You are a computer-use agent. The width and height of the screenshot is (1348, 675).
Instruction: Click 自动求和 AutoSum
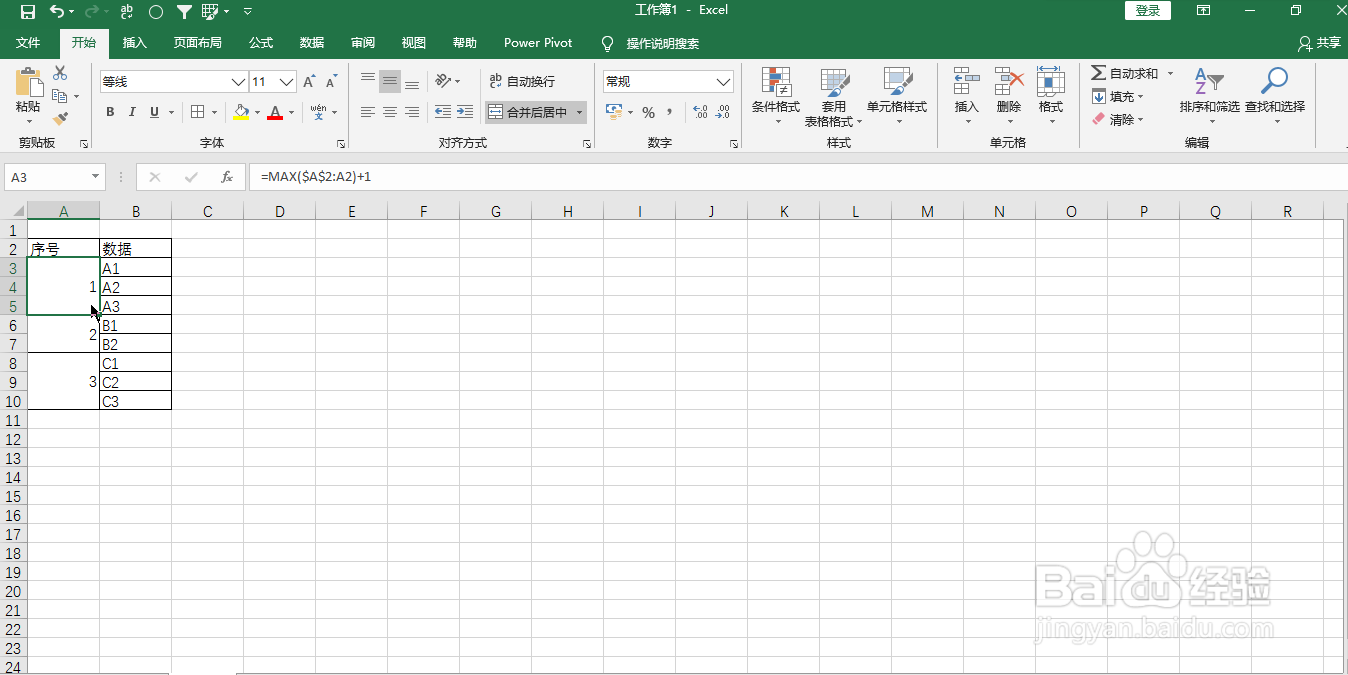(x=1125, y=73)
